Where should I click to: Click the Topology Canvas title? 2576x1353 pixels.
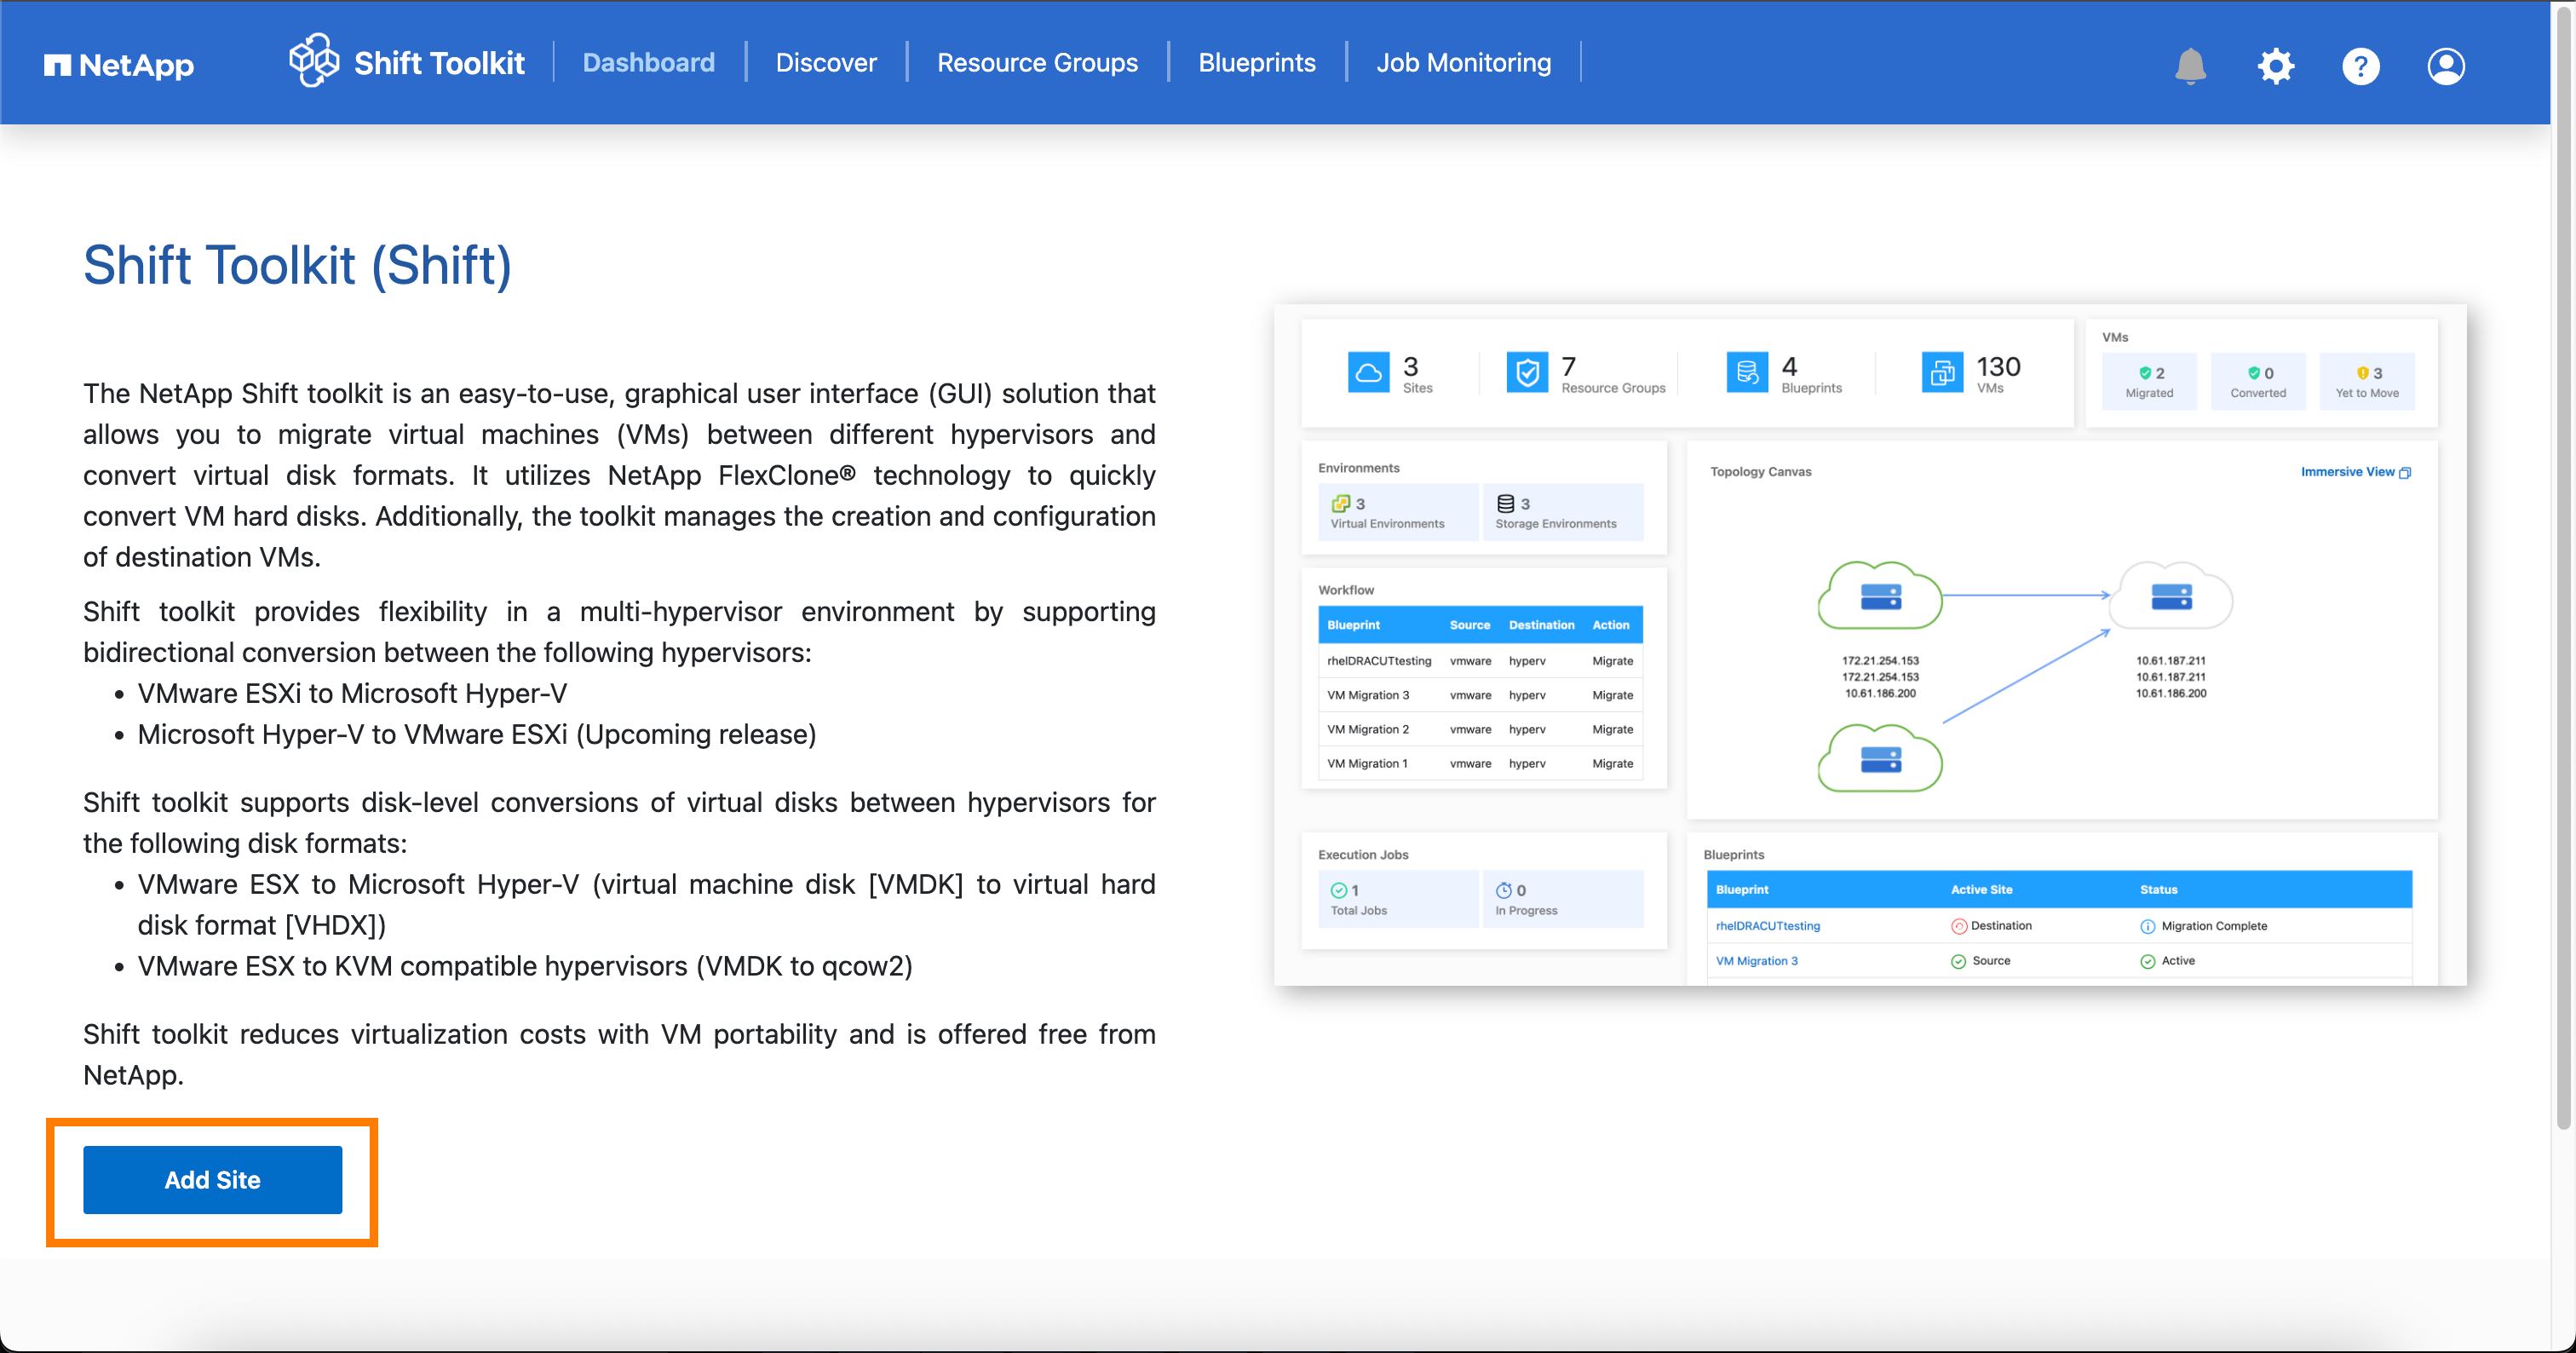tap(1760, 472)
